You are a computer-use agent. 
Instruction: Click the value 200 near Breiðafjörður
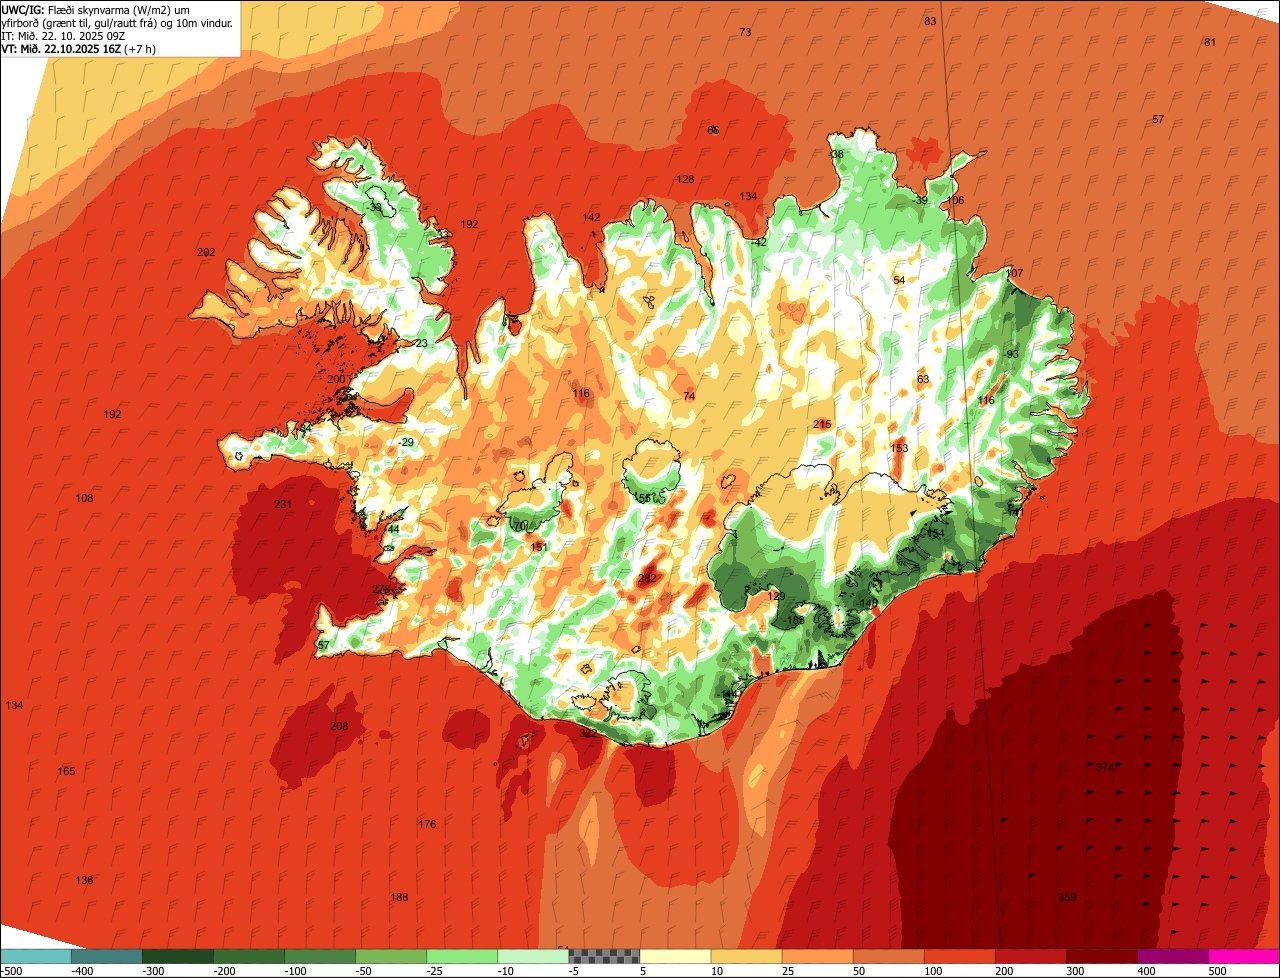point(336,379)
